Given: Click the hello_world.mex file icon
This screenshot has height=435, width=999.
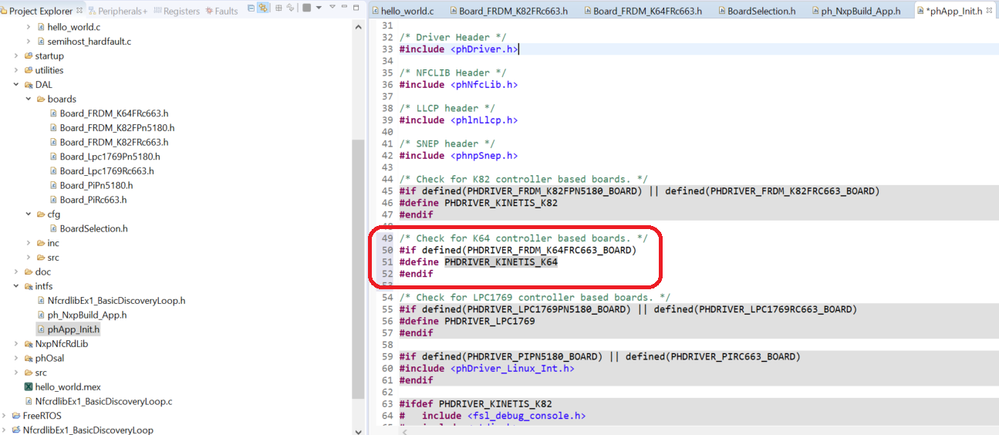Looking at the screenshot, I should point(28,387).
